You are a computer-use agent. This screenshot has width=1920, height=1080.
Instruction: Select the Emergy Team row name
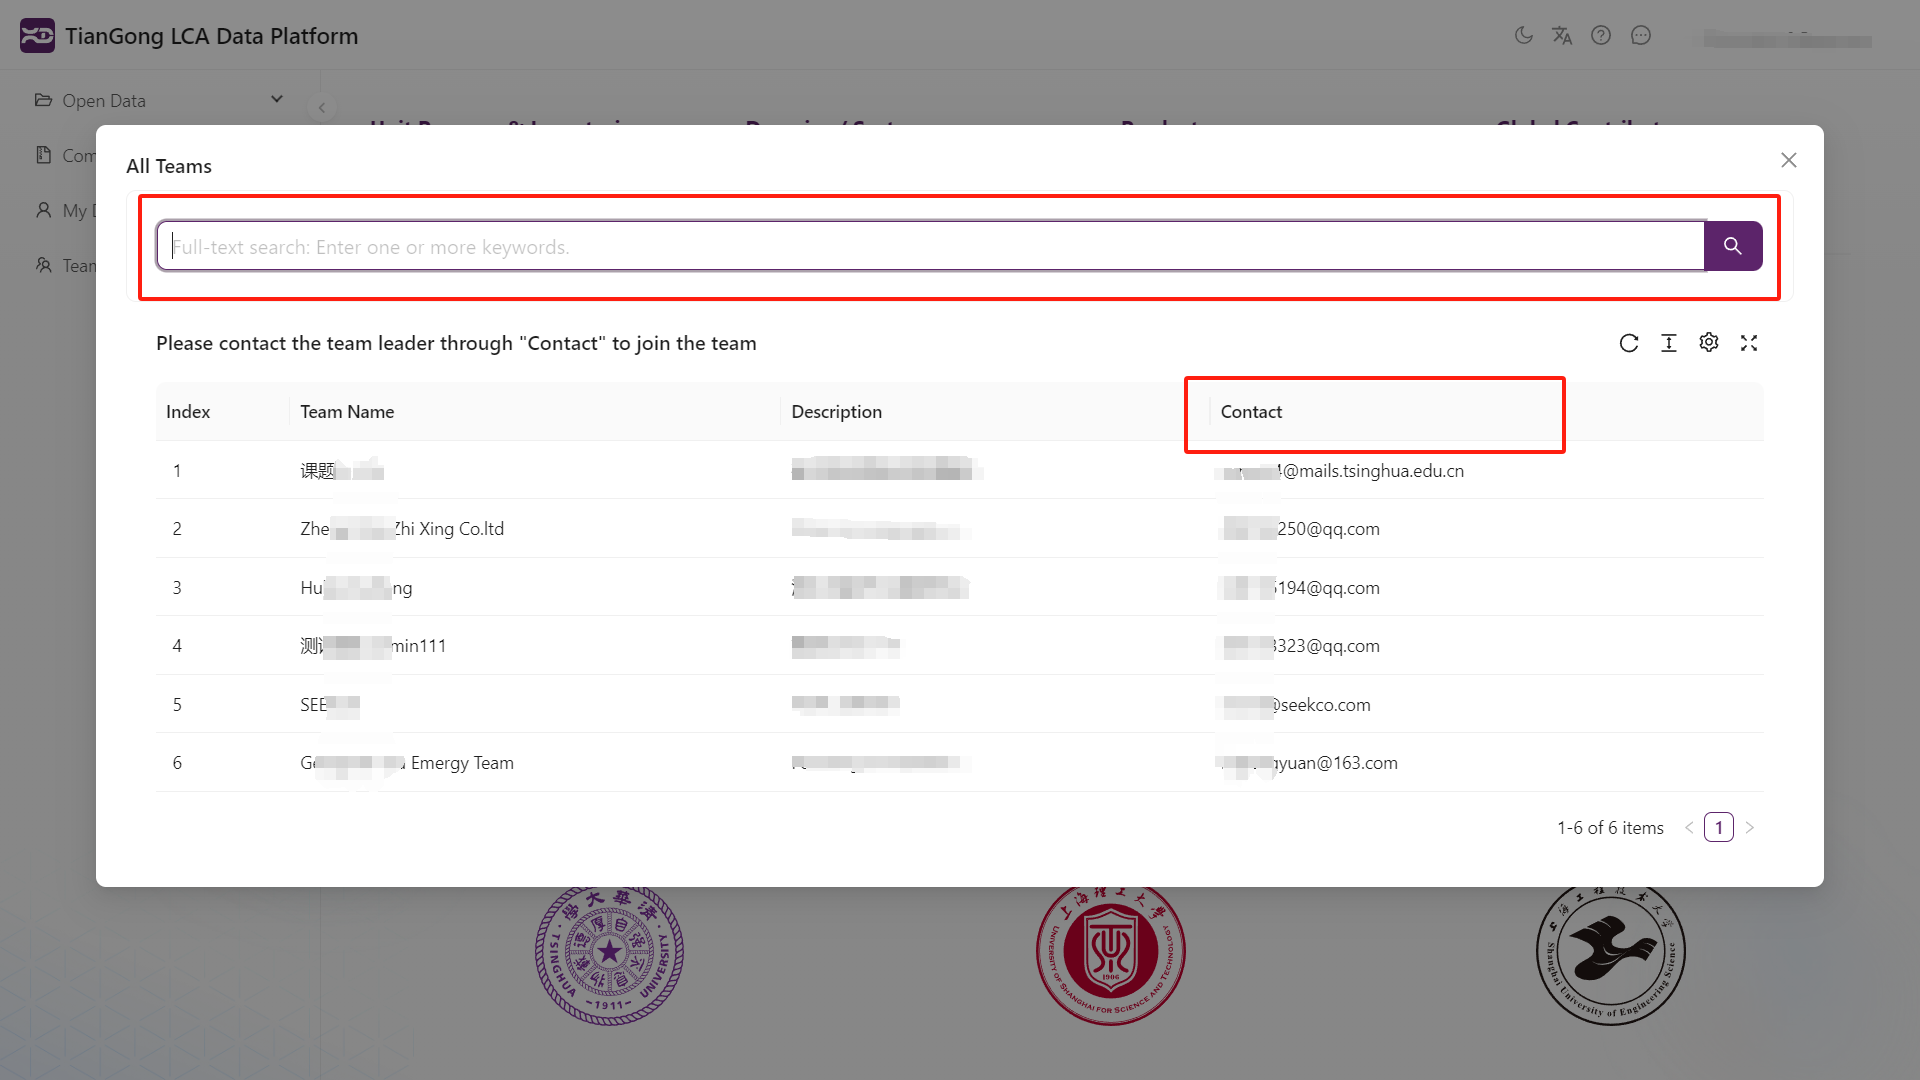(407, 763)
